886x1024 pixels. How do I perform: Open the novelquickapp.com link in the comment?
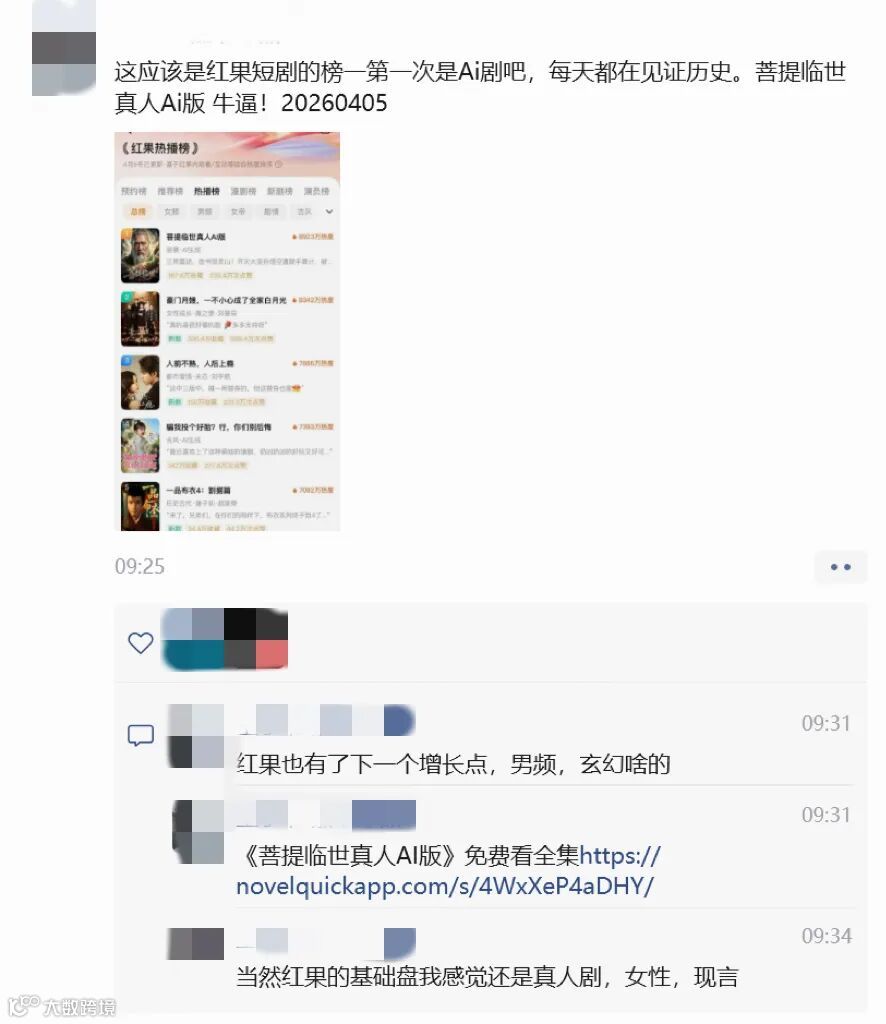click(448, 871)
